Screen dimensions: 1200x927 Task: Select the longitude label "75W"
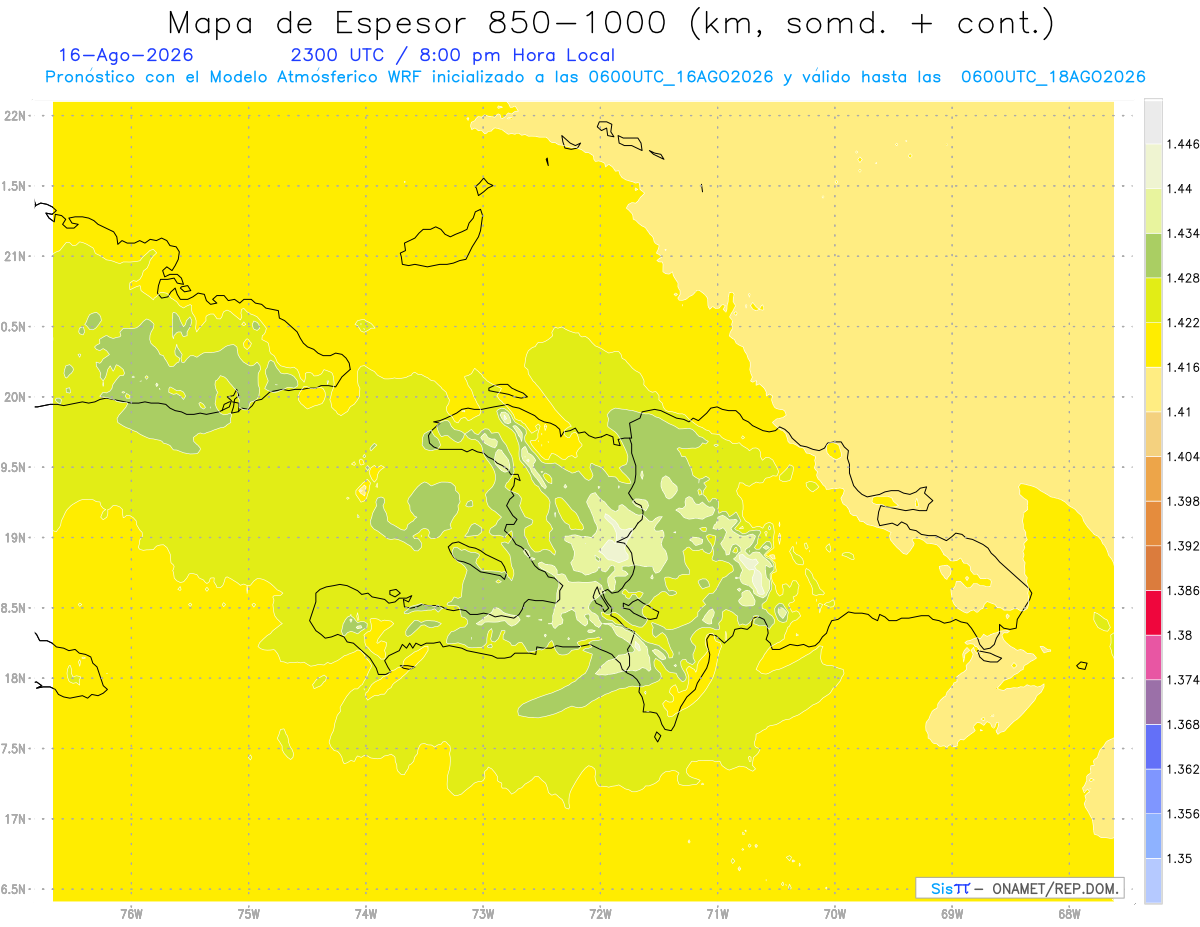click(x=249, y=914)
